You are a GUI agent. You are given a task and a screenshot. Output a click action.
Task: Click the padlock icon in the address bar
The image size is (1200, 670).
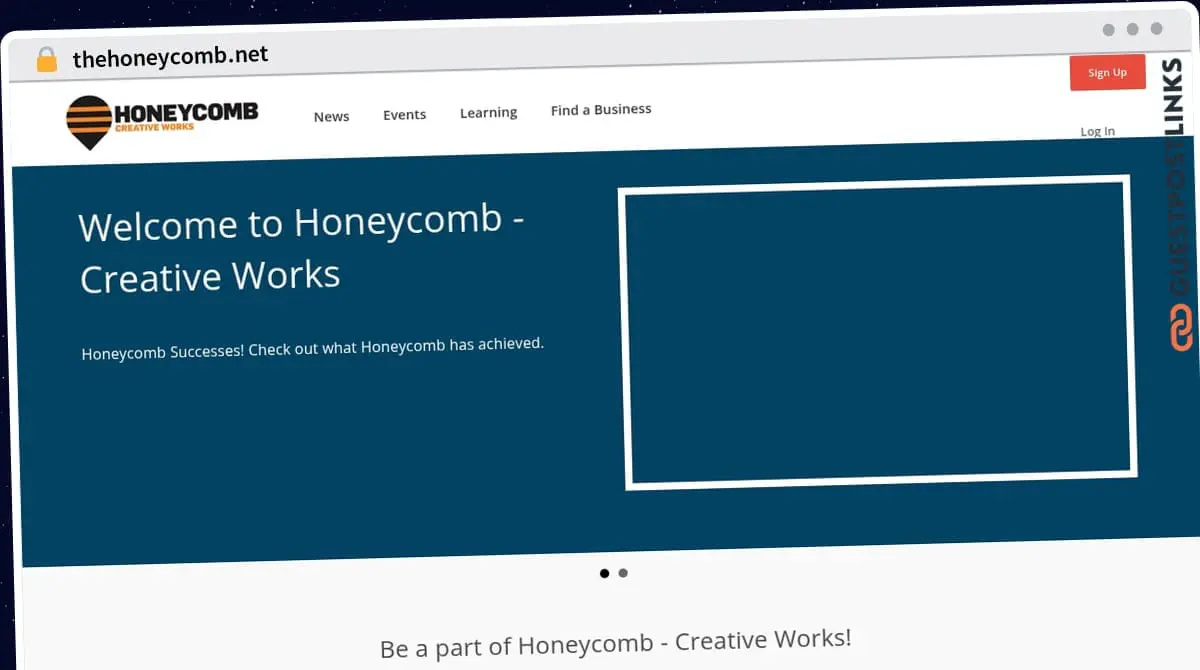[x=46, y=59]
